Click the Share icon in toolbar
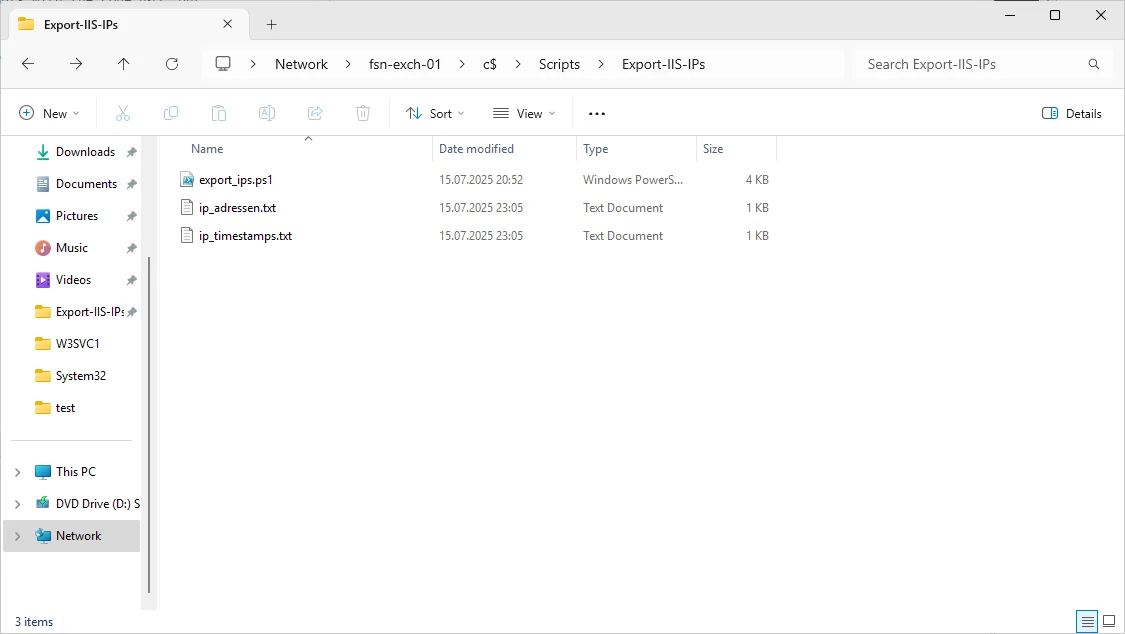Image resolution: width=1125 pixels, height=634 pixels. coord(315,113)
